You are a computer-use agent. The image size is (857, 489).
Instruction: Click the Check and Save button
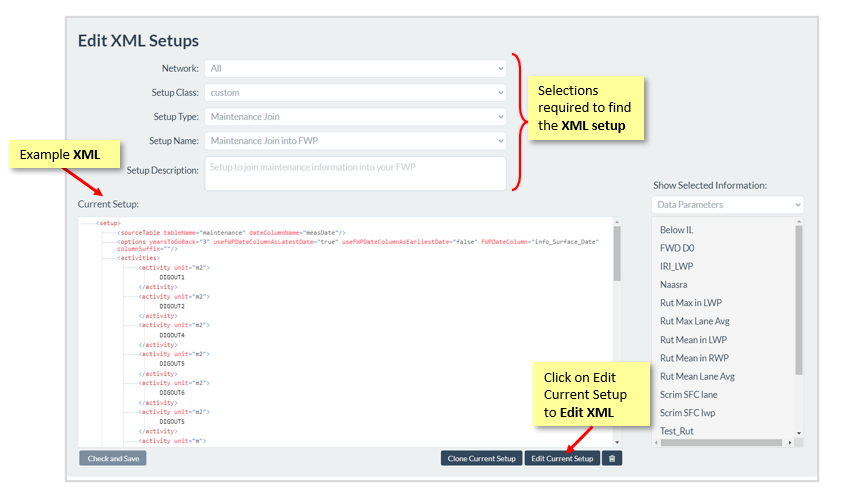tap(113, 458)
